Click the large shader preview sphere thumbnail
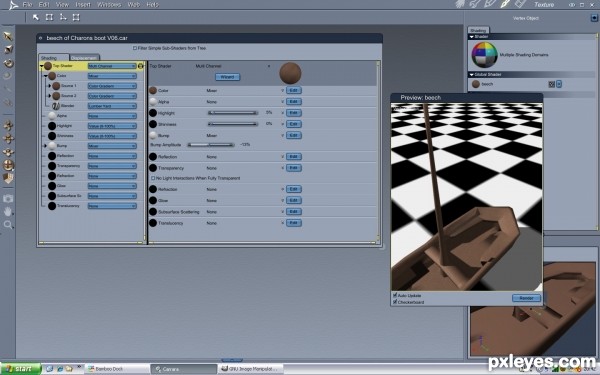Viewport: 600px width, 375px height. (290, 73)
